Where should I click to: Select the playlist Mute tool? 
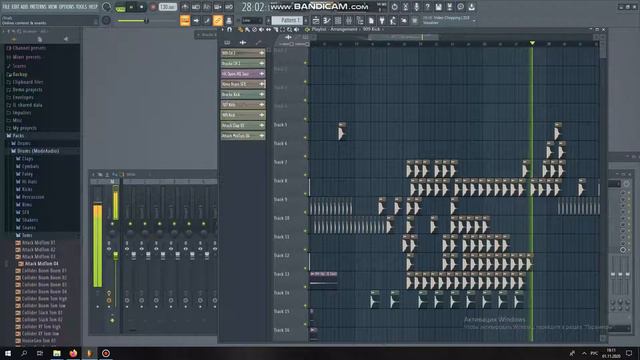(261, 29)
